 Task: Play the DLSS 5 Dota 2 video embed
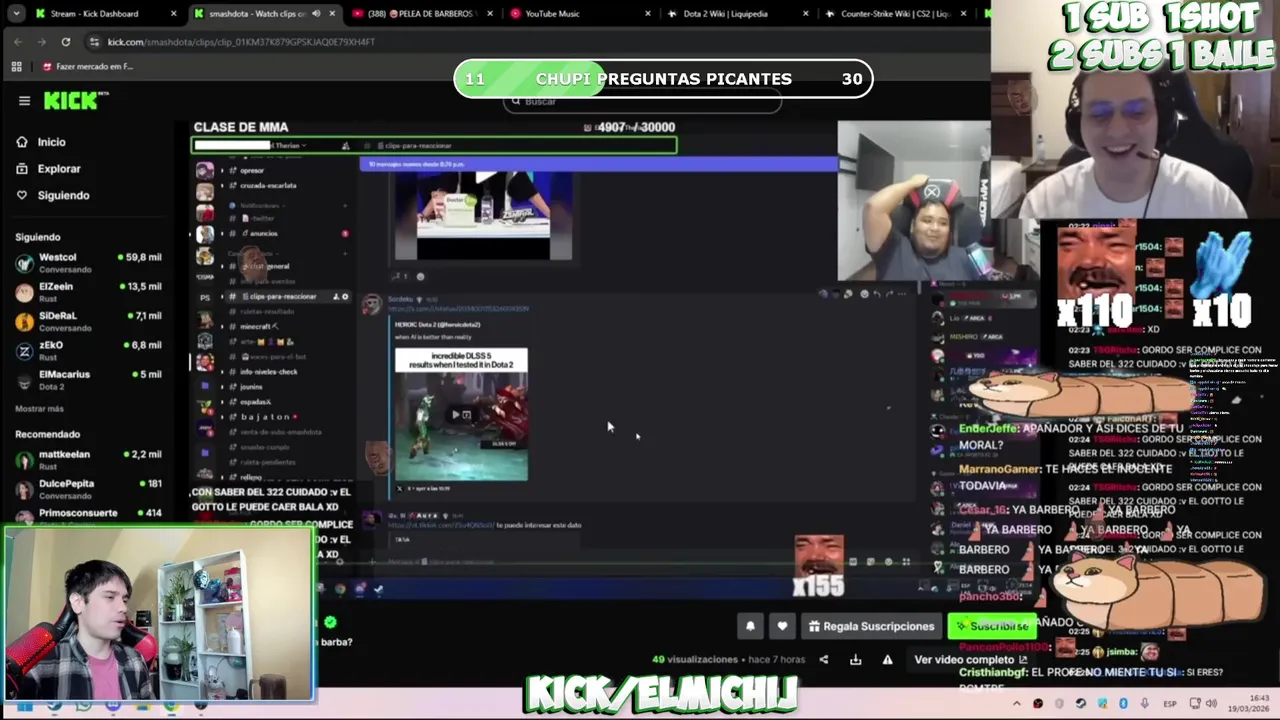tap(460, 414)
